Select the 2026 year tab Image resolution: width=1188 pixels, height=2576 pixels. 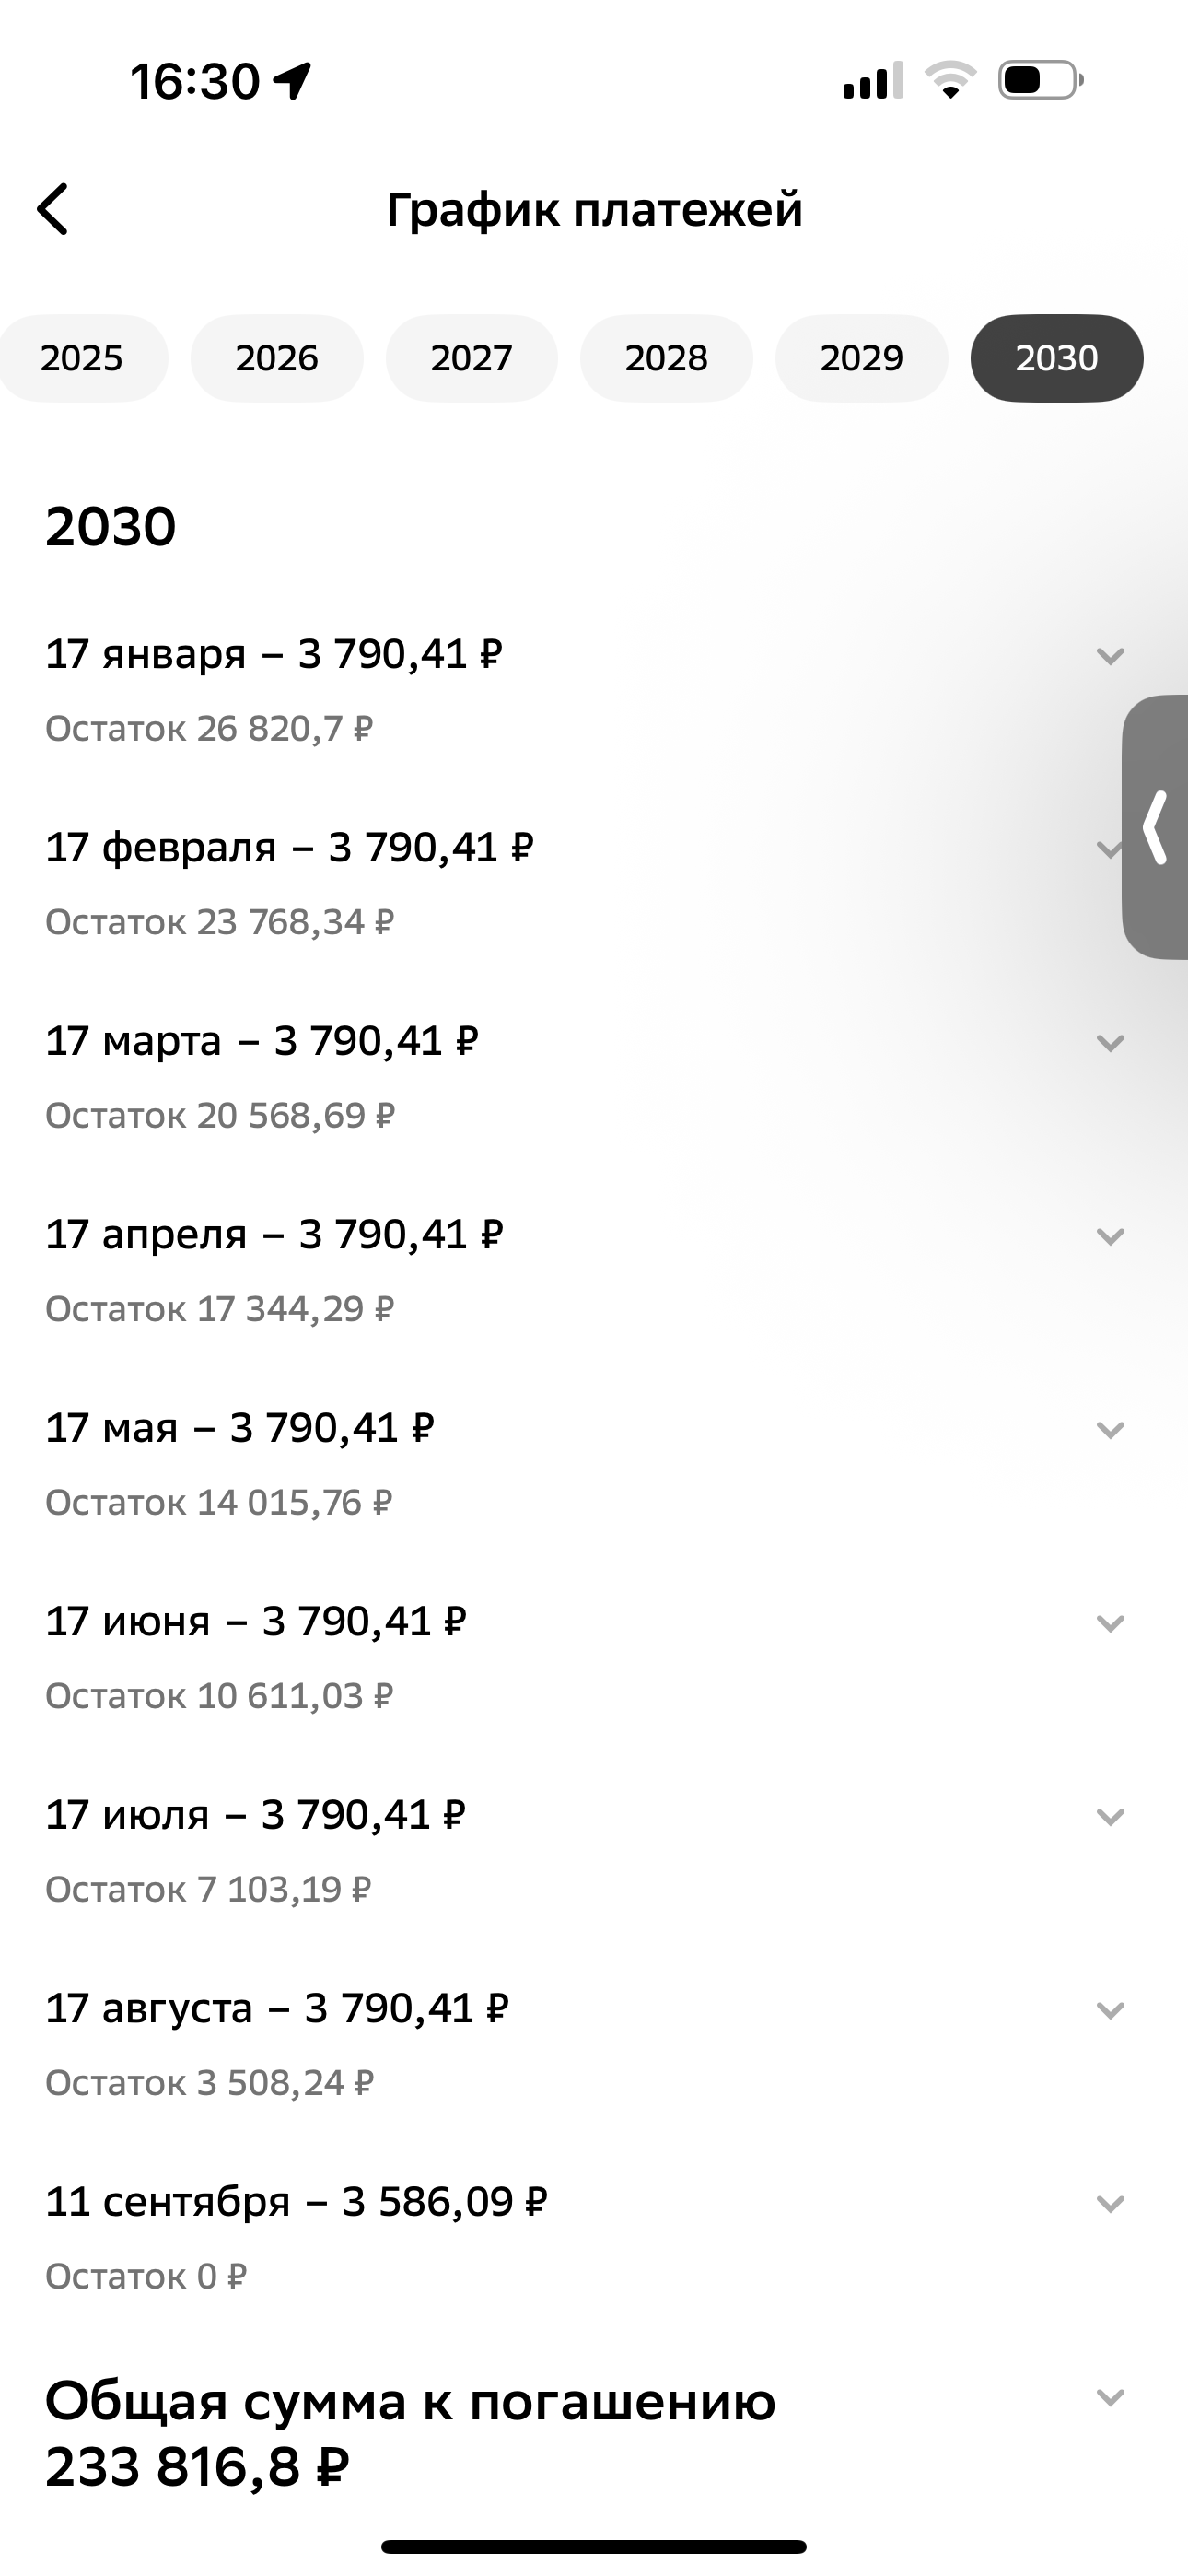tap(277, 358)
